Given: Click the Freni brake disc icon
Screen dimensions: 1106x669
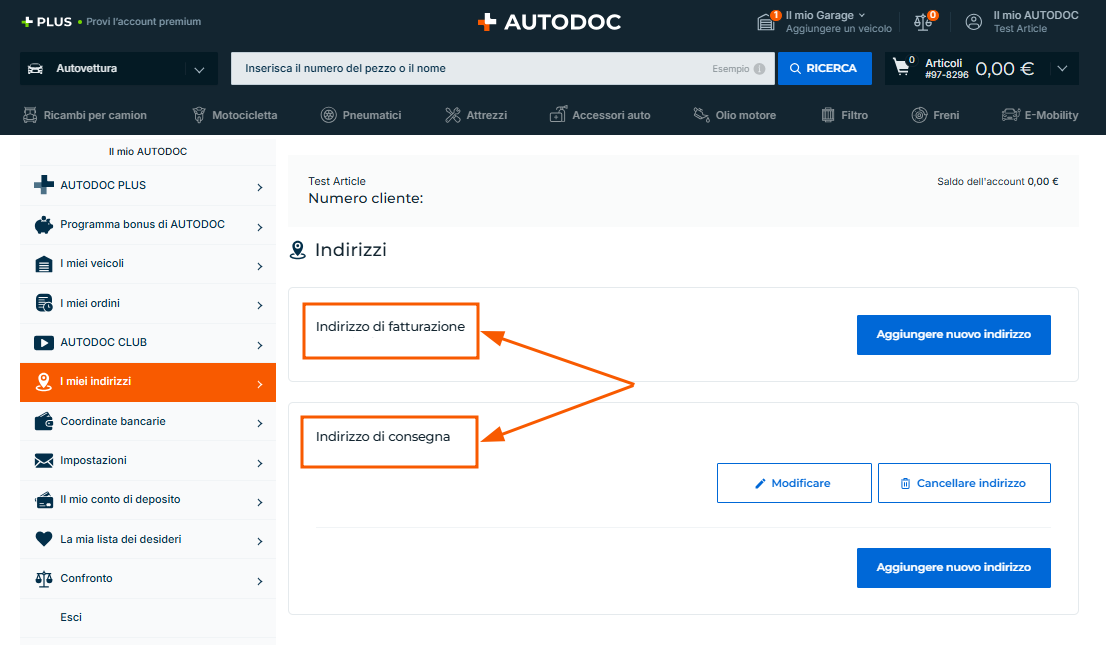Looking at the screenshot, I should [x=919, y=115].
